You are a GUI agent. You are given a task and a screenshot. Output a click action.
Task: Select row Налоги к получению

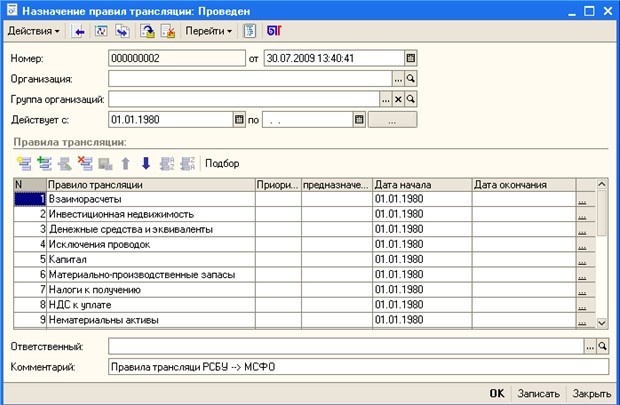pos(304,290)
